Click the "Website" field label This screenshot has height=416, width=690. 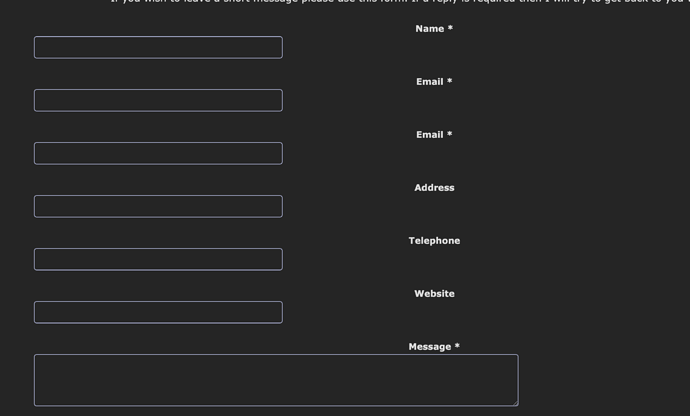click(434, 294)
